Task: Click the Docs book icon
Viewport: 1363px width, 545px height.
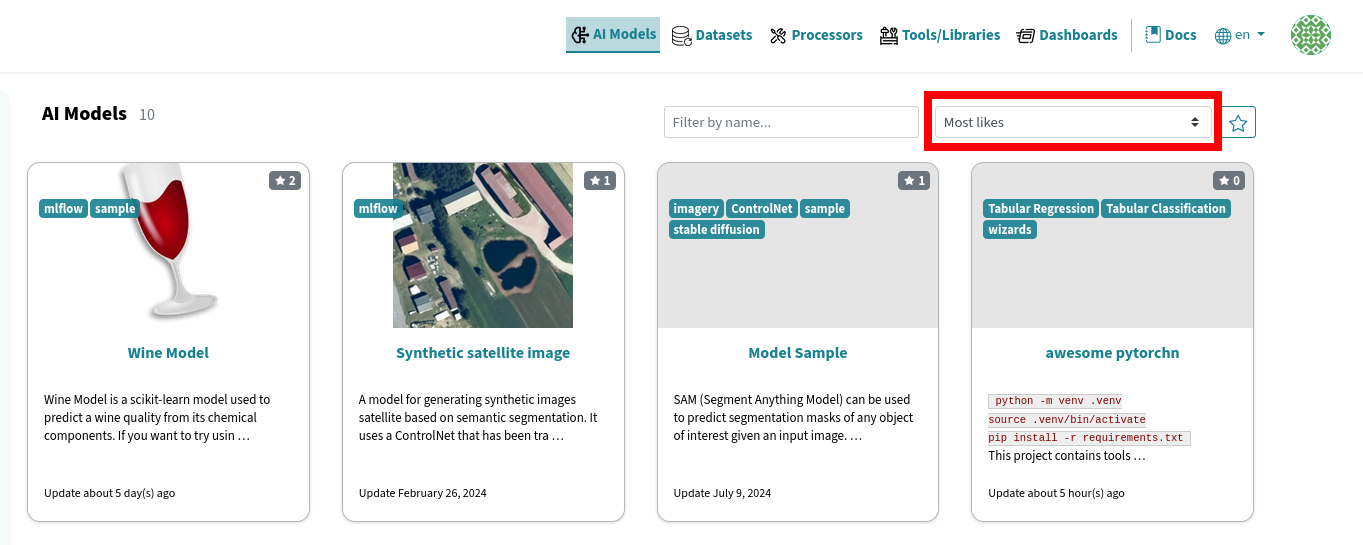Action: [x=1152, y=35]
